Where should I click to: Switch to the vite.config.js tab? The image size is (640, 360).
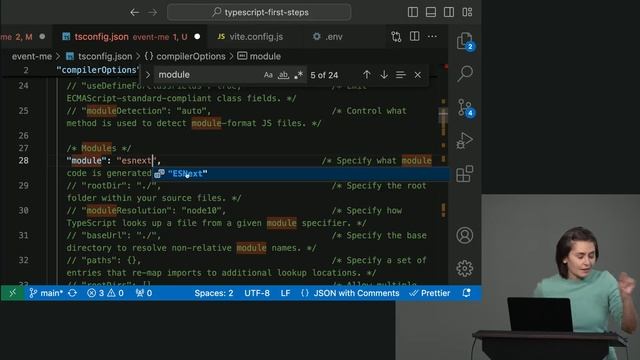click(256, 37)
